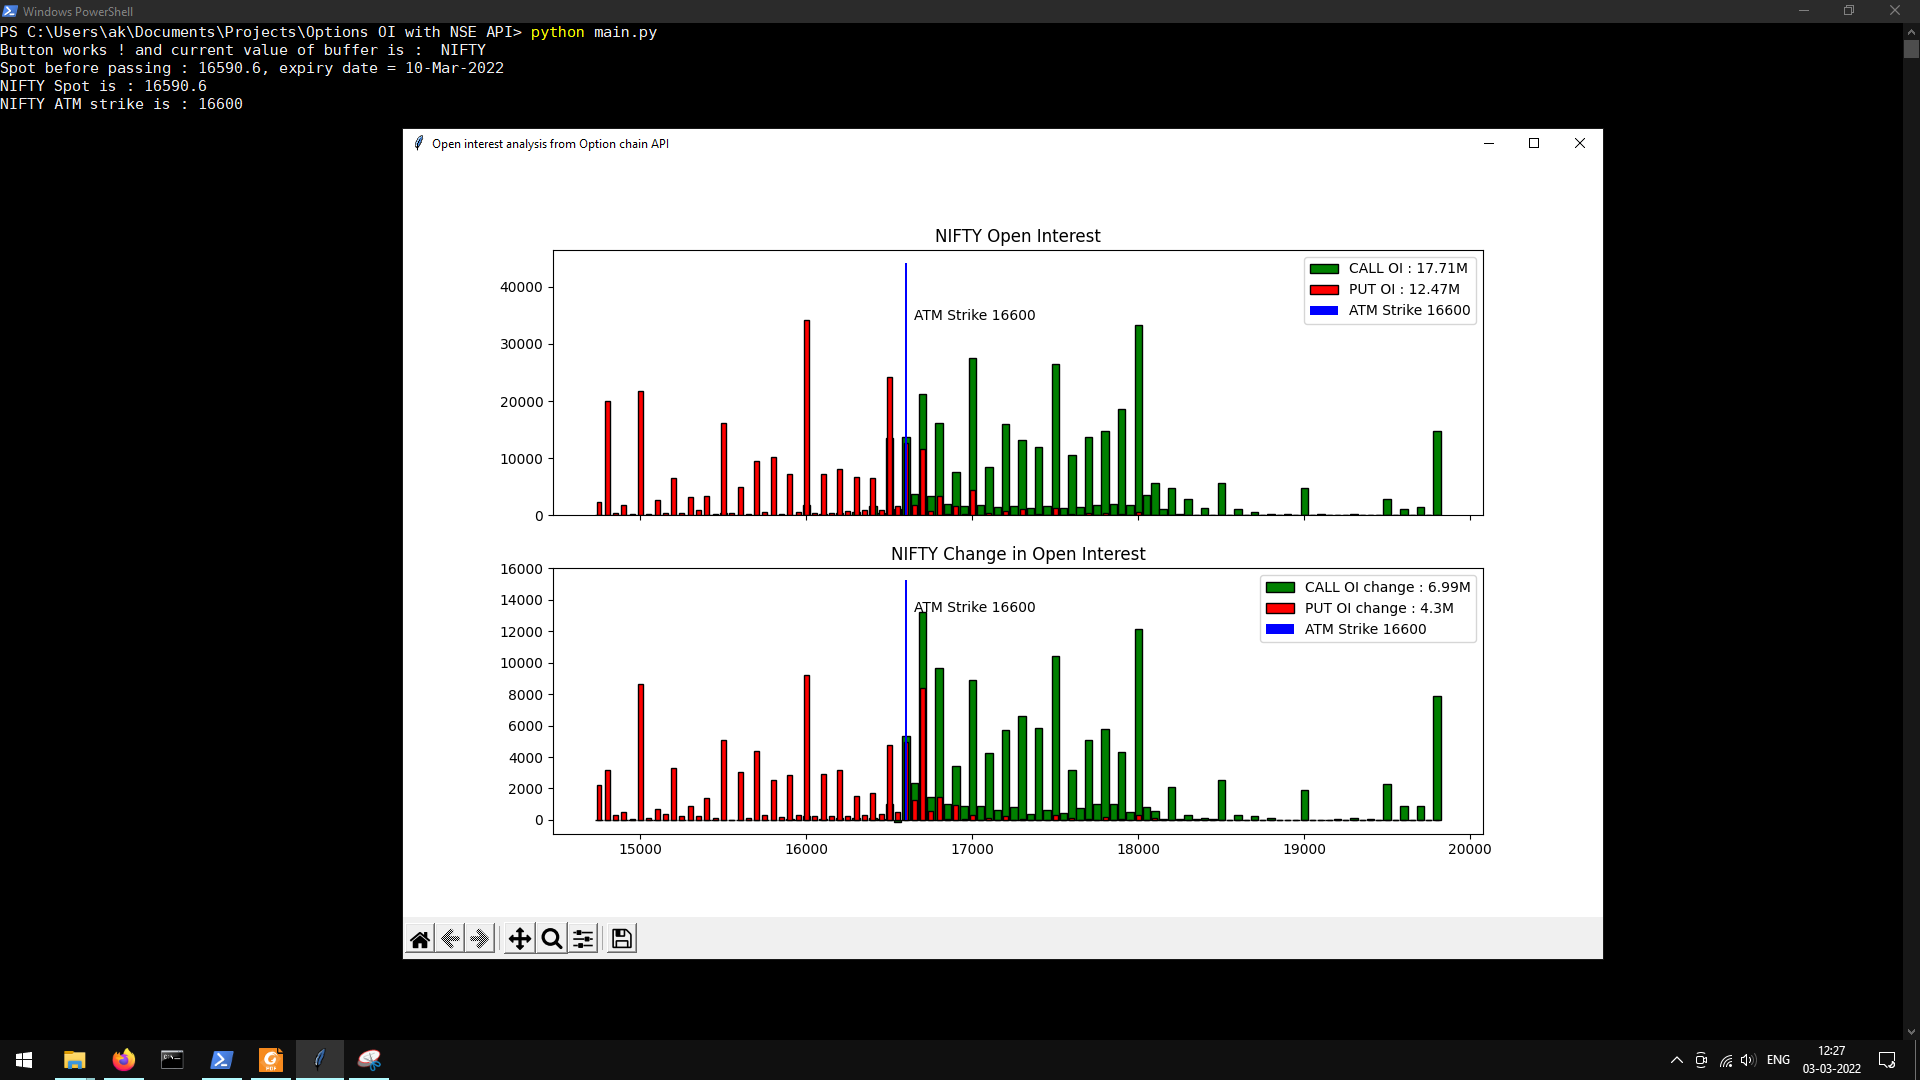Switch to PowerShell in the taskbar
The image size is (1920, 1080).
pos(221,1060)
